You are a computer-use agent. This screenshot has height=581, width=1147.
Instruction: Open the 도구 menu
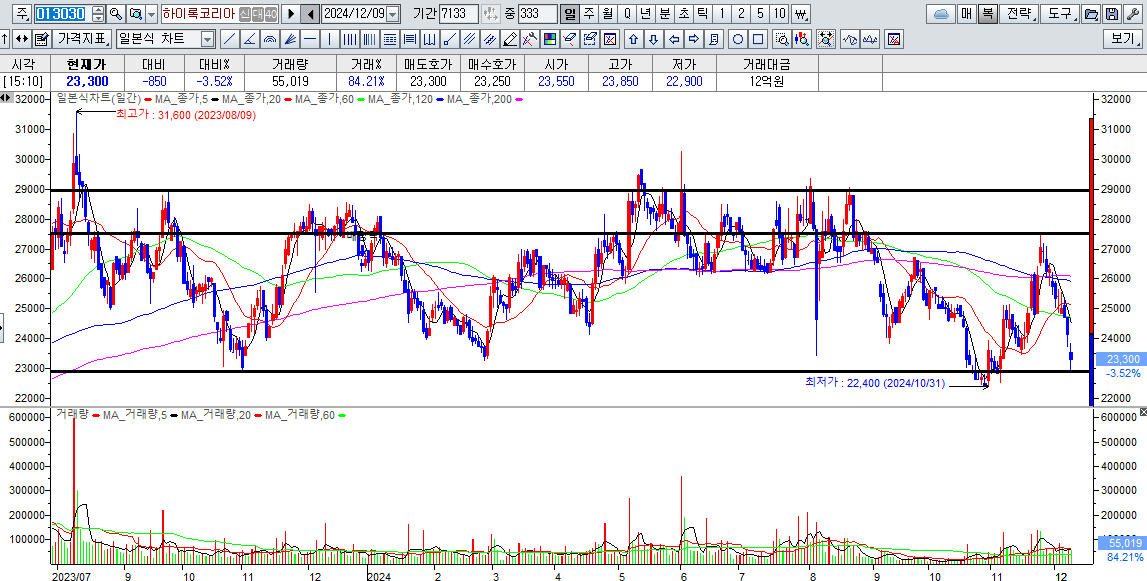1058,14
